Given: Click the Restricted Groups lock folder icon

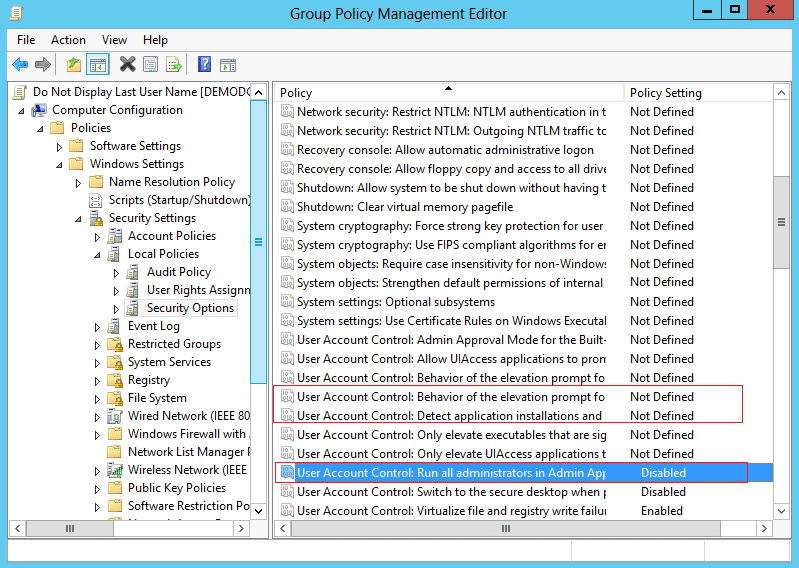Looking at the screenshot, I should pos(115,344).
